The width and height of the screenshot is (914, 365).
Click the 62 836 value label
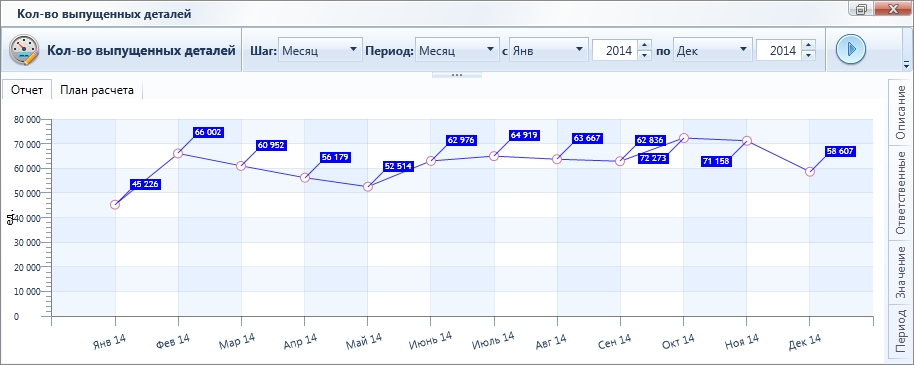pyautogui.click(x=651, y=141)
